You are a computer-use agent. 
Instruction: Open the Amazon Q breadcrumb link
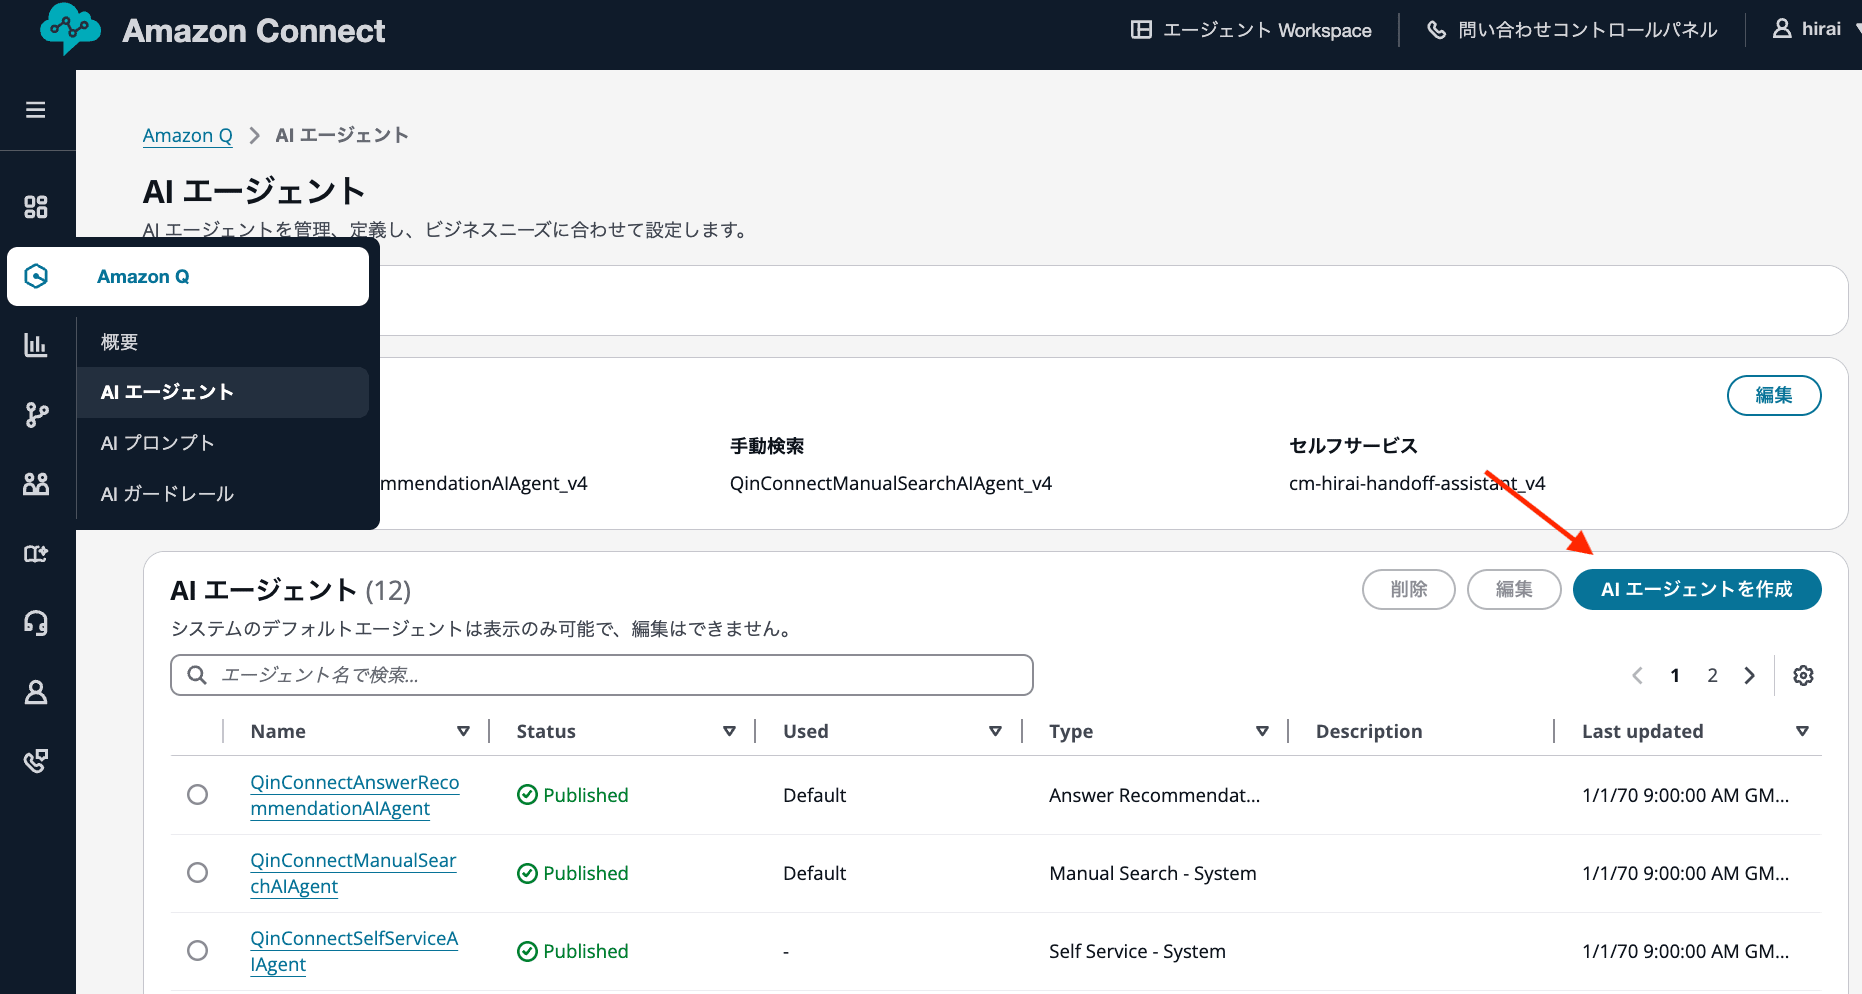tap(187, 135)
